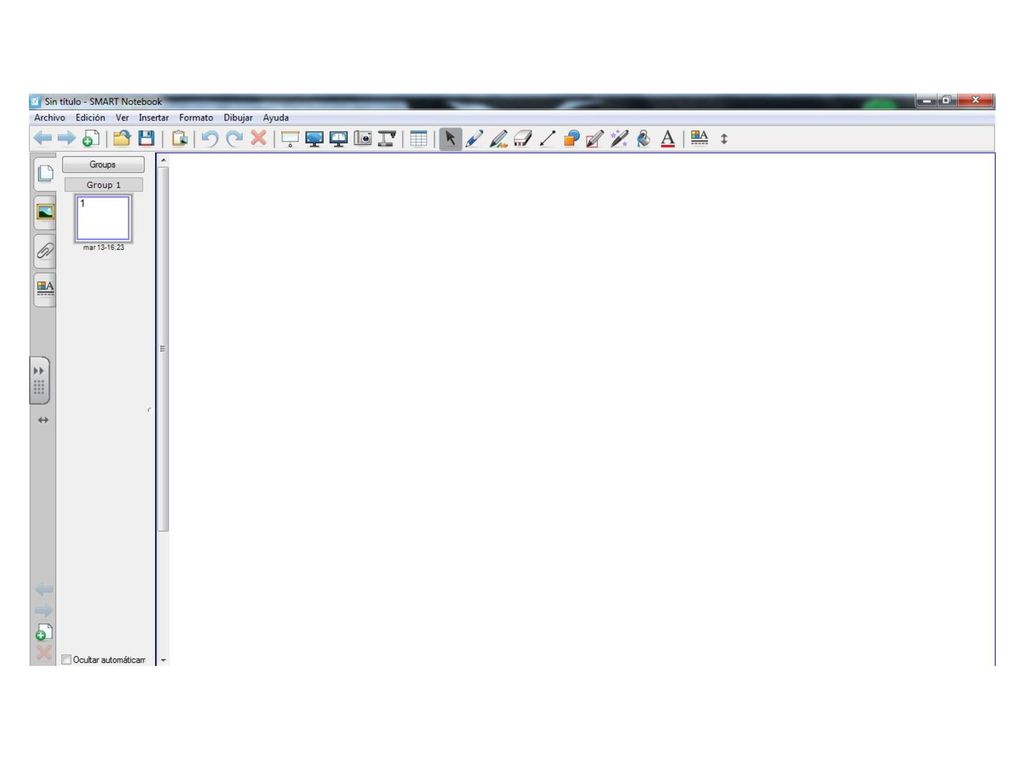Delete selection with the red X toolbar icon
The width and height of the screenshot is (1024, 768).
259,138
